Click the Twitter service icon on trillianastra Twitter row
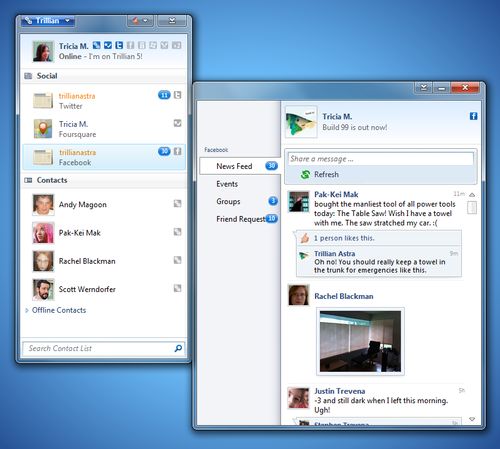 [x=178, y=95]
